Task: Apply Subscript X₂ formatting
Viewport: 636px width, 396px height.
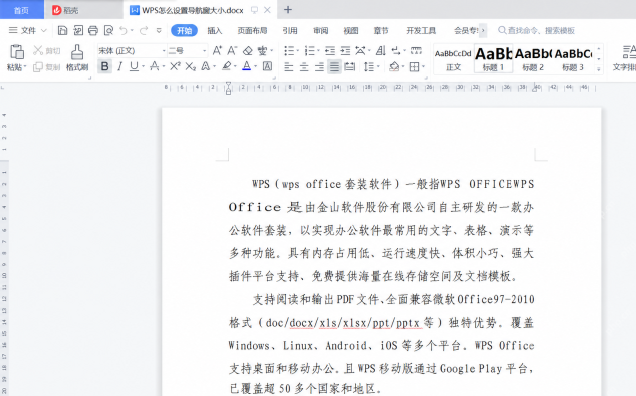Action: pos(191,66)
